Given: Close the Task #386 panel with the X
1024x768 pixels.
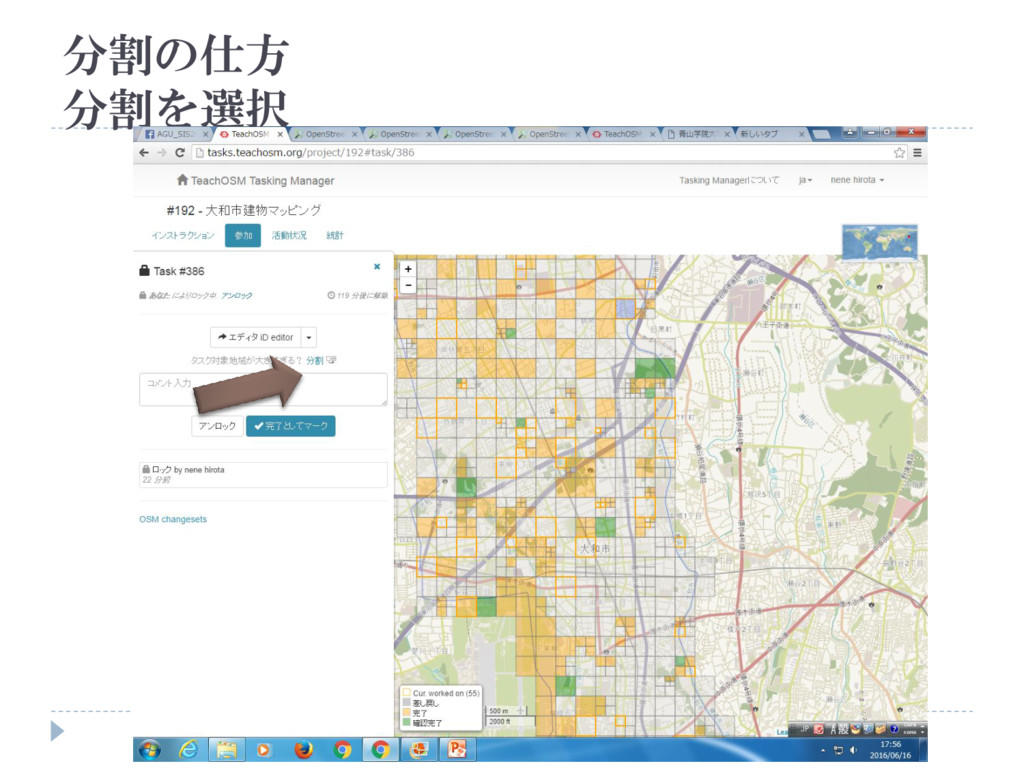Looking at the screenshot, I should [377, 266].
